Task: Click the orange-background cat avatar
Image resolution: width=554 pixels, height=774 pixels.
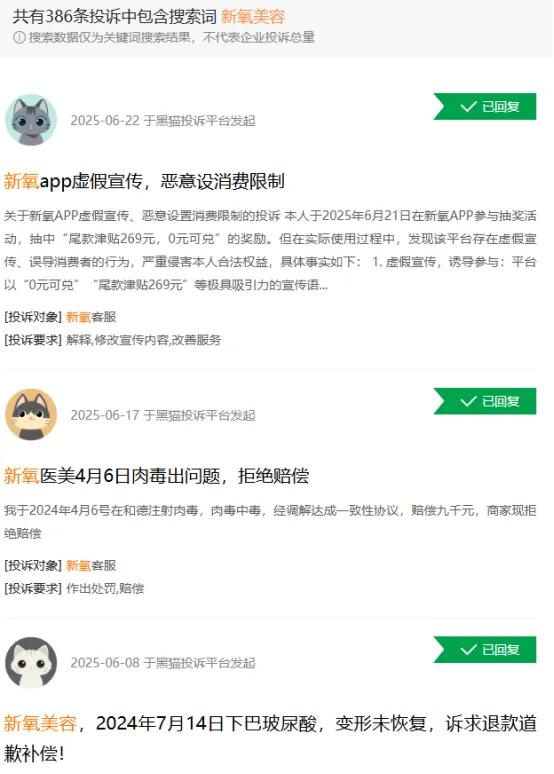Action: click(31, 415)
